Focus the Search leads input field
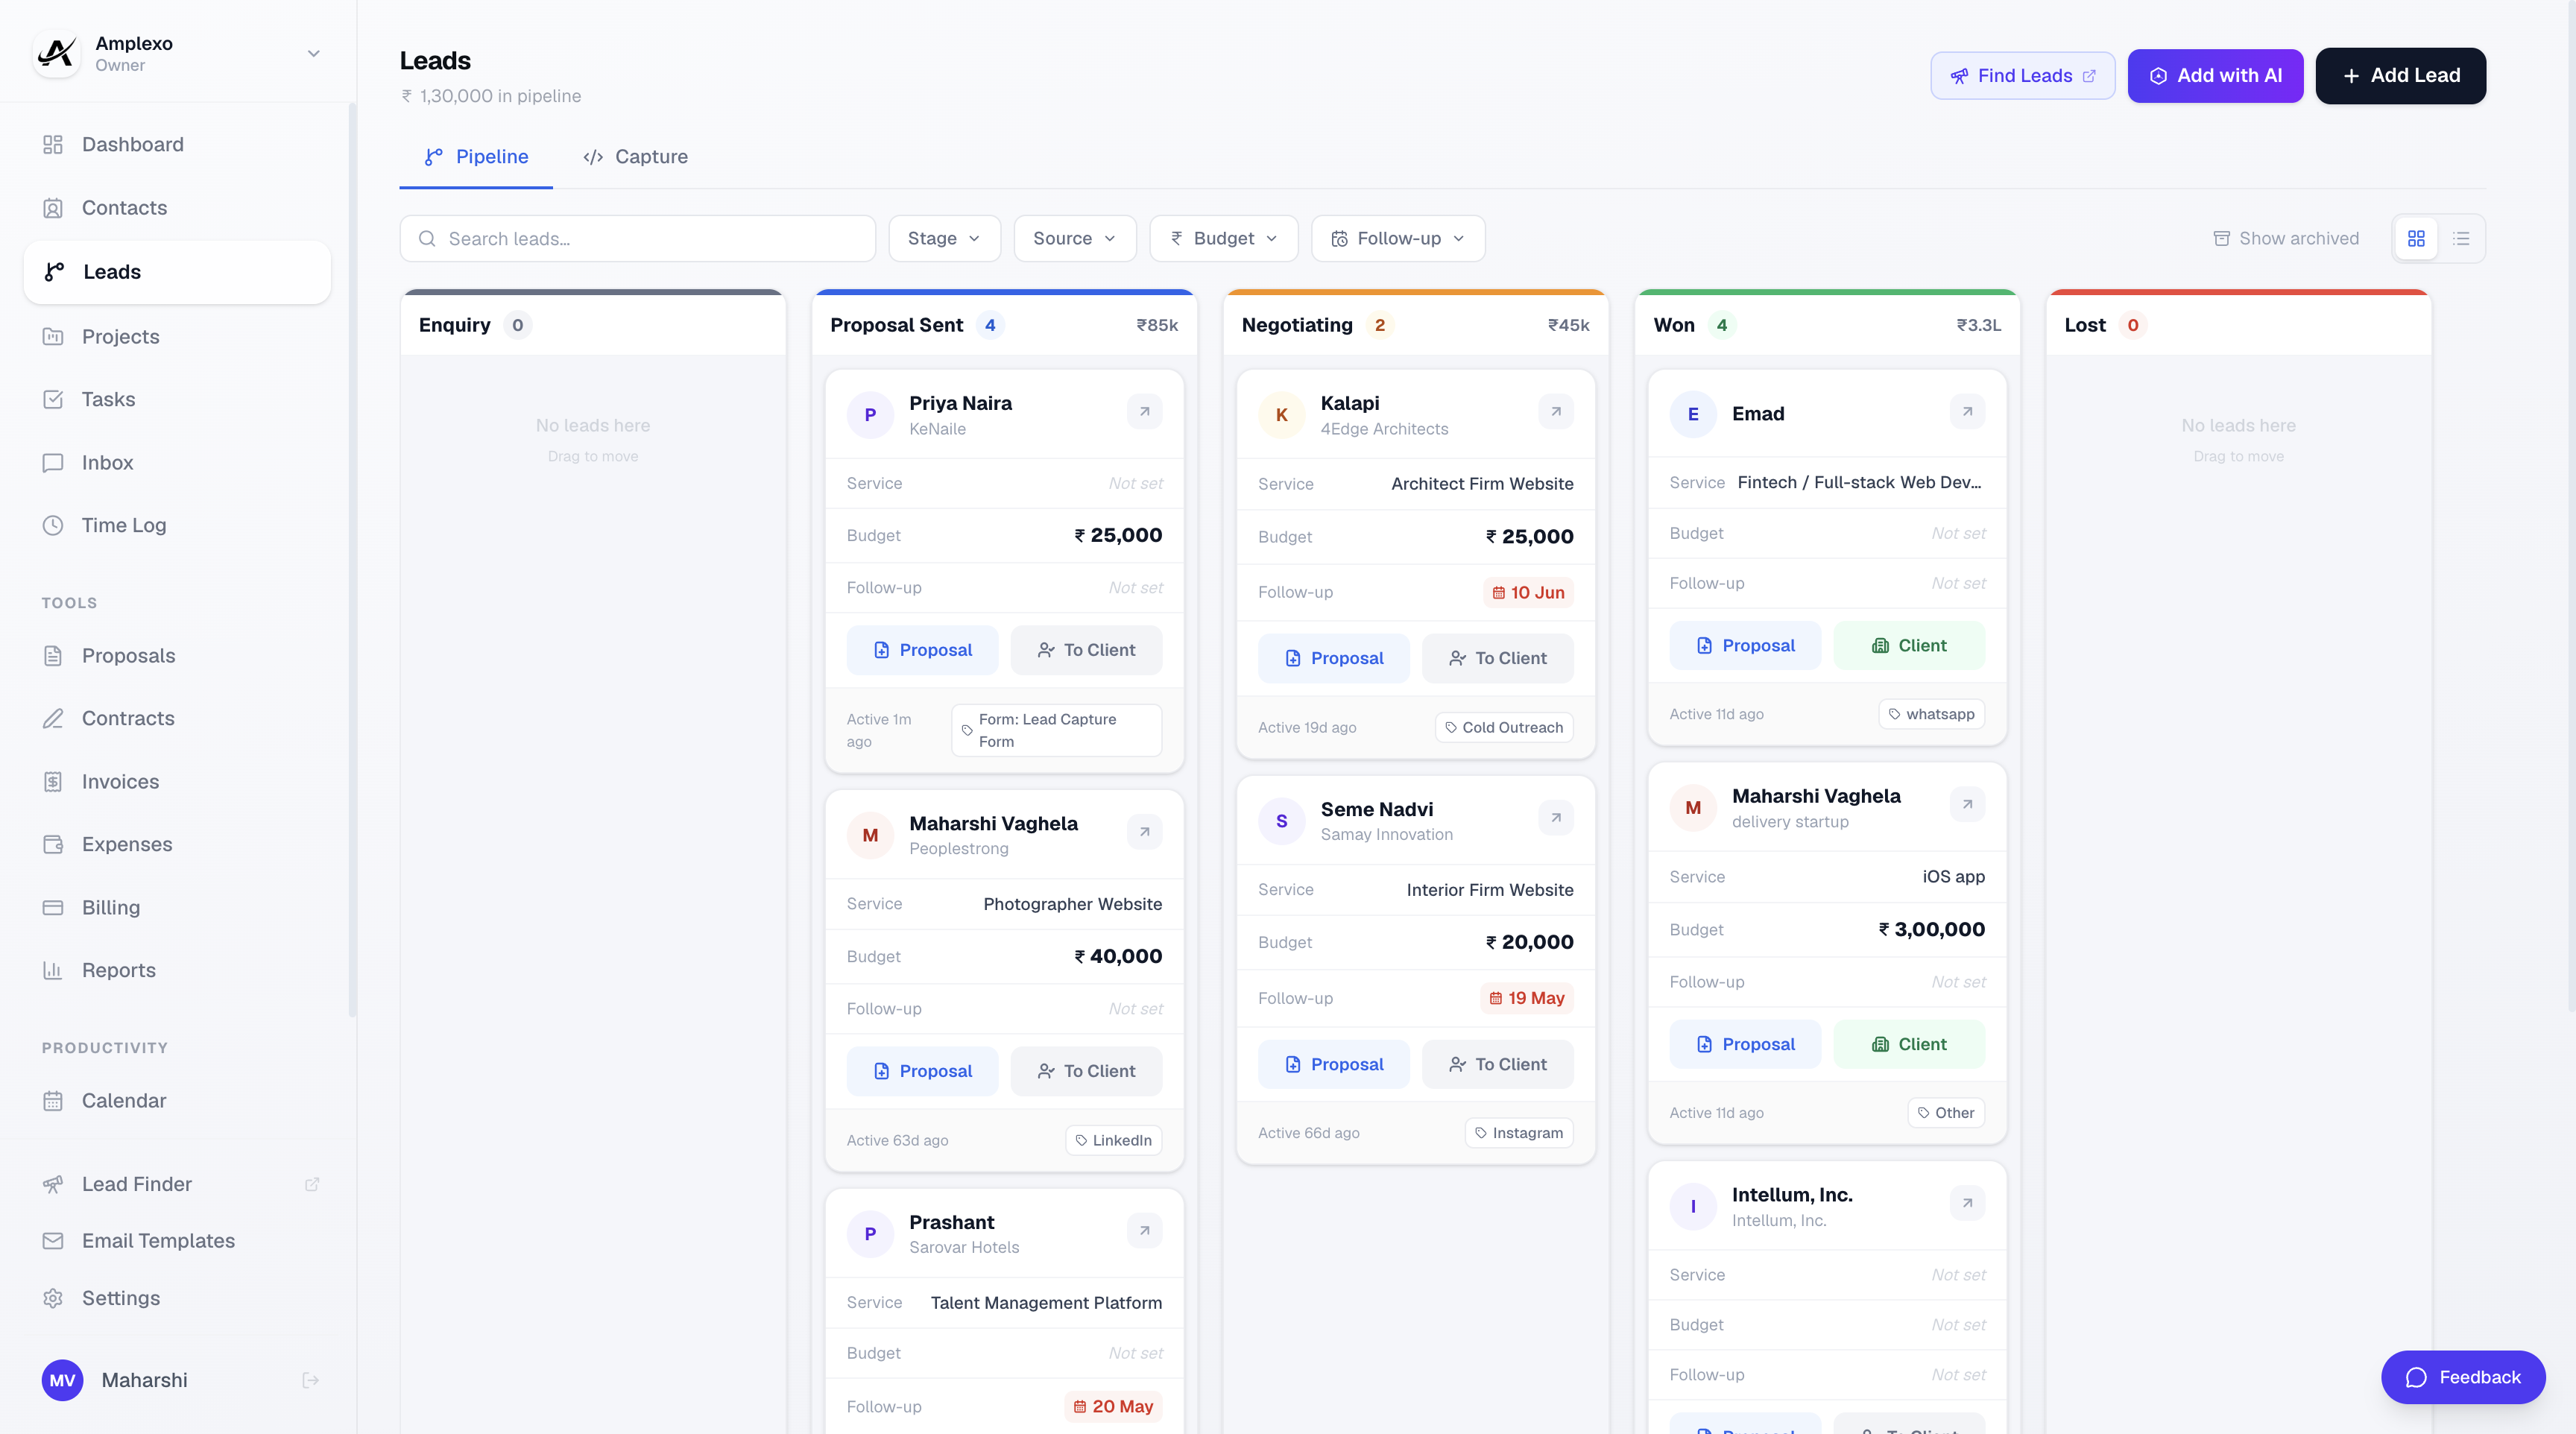Screen dimensions: 2576x1434 638,239
